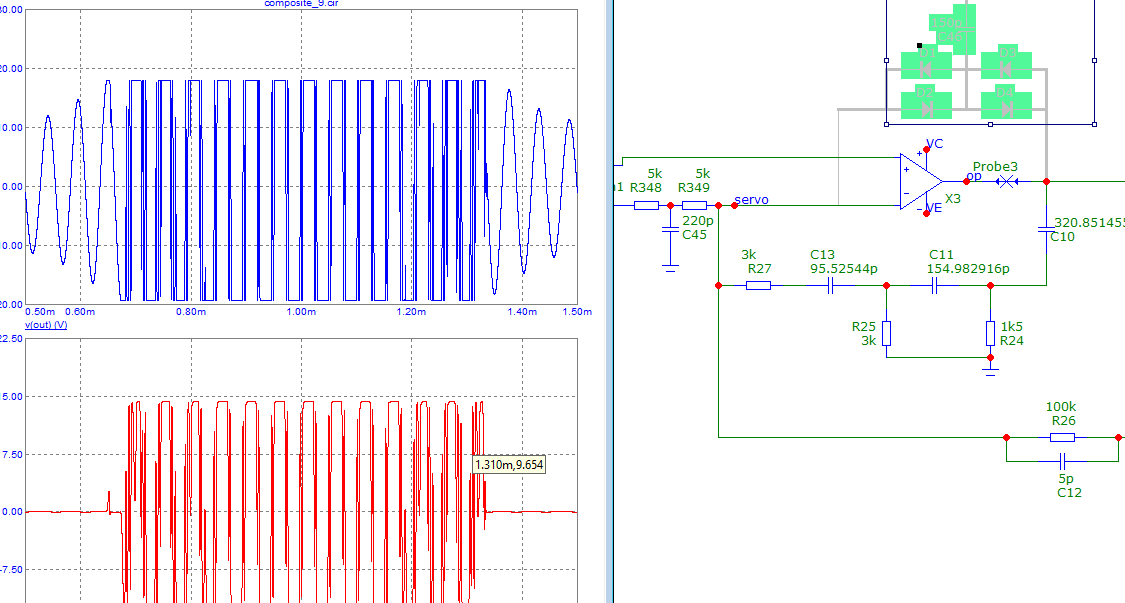
Task: Select resistor R27 symbol
Action: tap(758, 286)
